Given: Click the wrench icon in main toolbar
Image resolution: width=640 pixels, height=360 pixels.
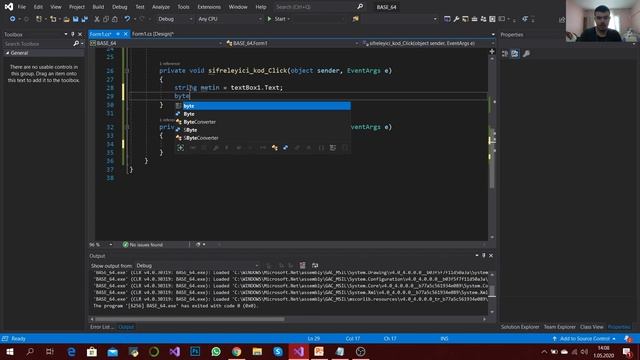Looking at the screenshot, I should pos(456,19).
